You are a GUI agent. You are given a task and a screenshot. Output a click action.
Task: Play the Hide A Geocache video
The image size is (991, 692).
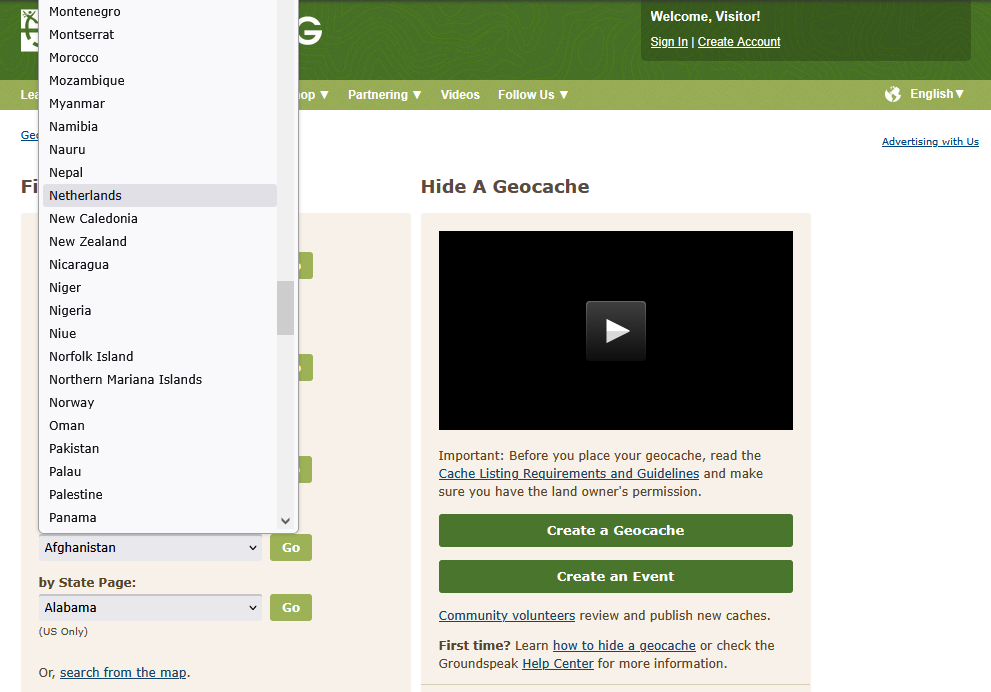point(615,330)
